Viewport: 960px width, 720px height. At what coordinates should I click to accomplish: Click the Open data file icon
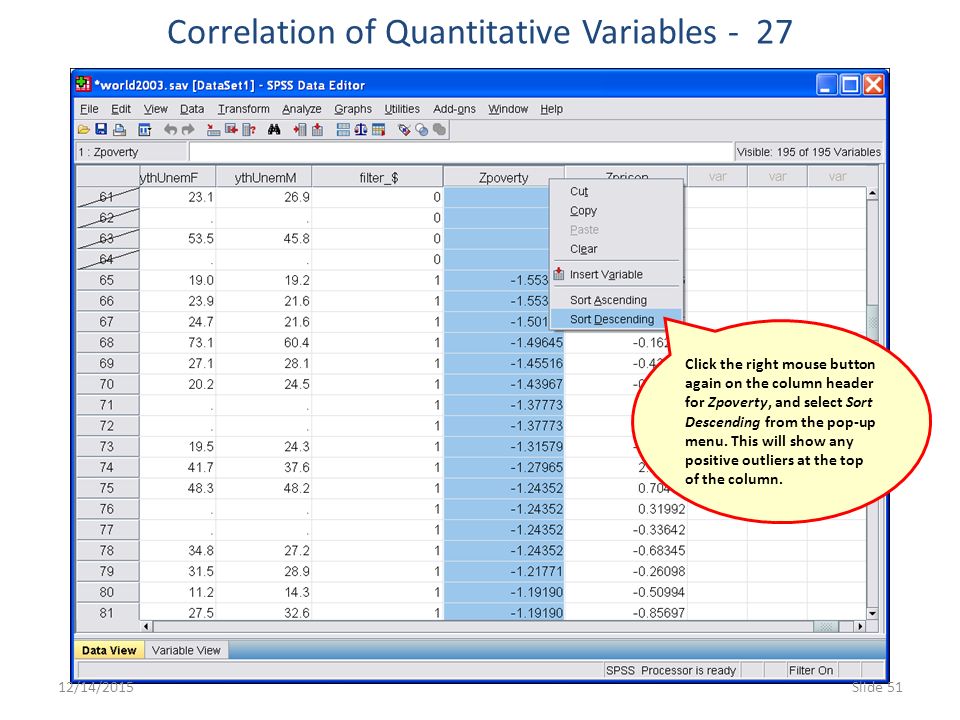84,130
